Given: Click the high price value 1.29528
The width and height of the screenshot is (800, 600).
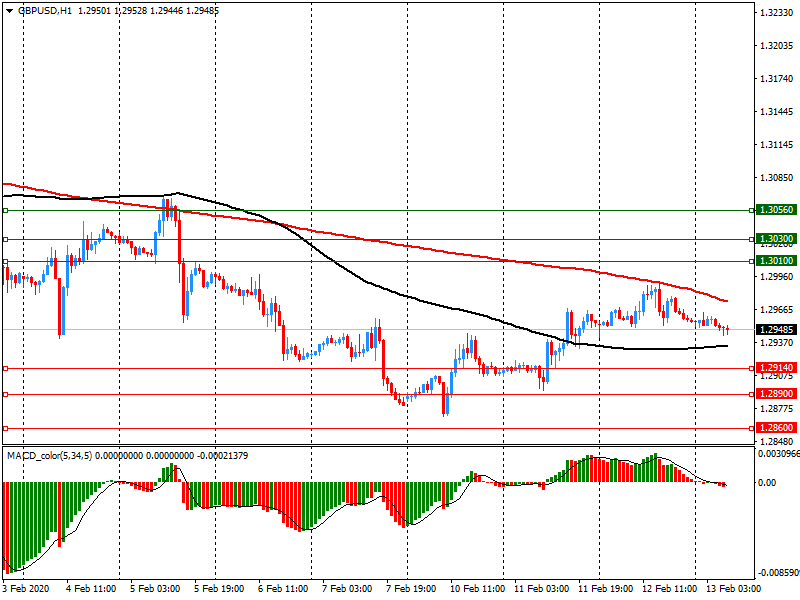Looking at the screenshot, I should (x=130, y=11).
